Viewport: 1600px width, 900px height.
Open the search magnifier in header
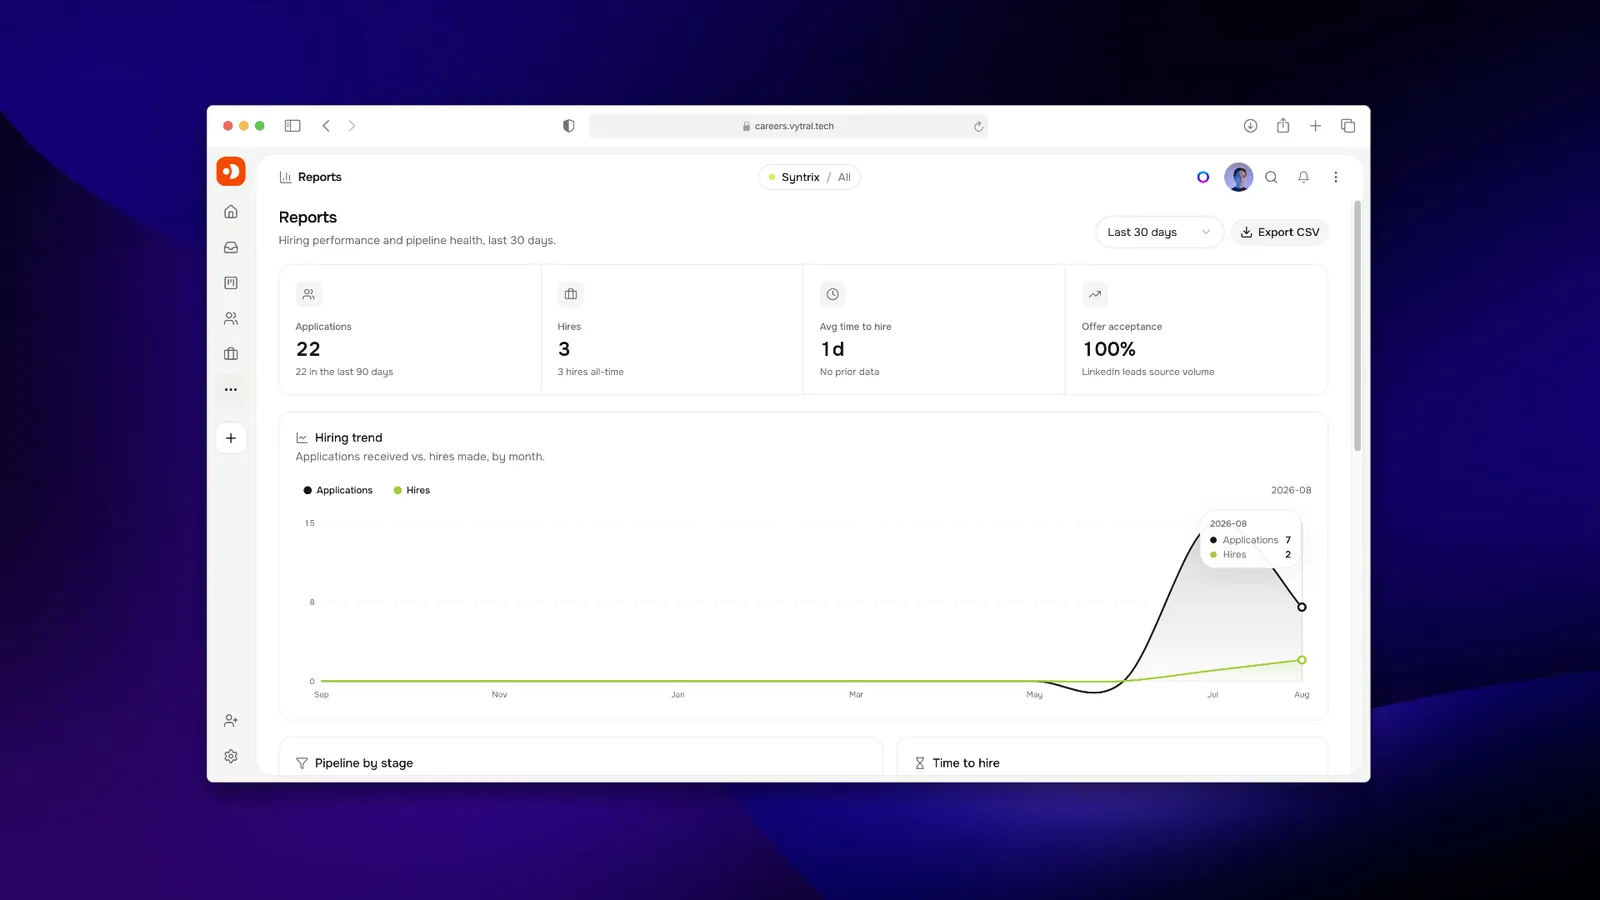(1271, 177)
